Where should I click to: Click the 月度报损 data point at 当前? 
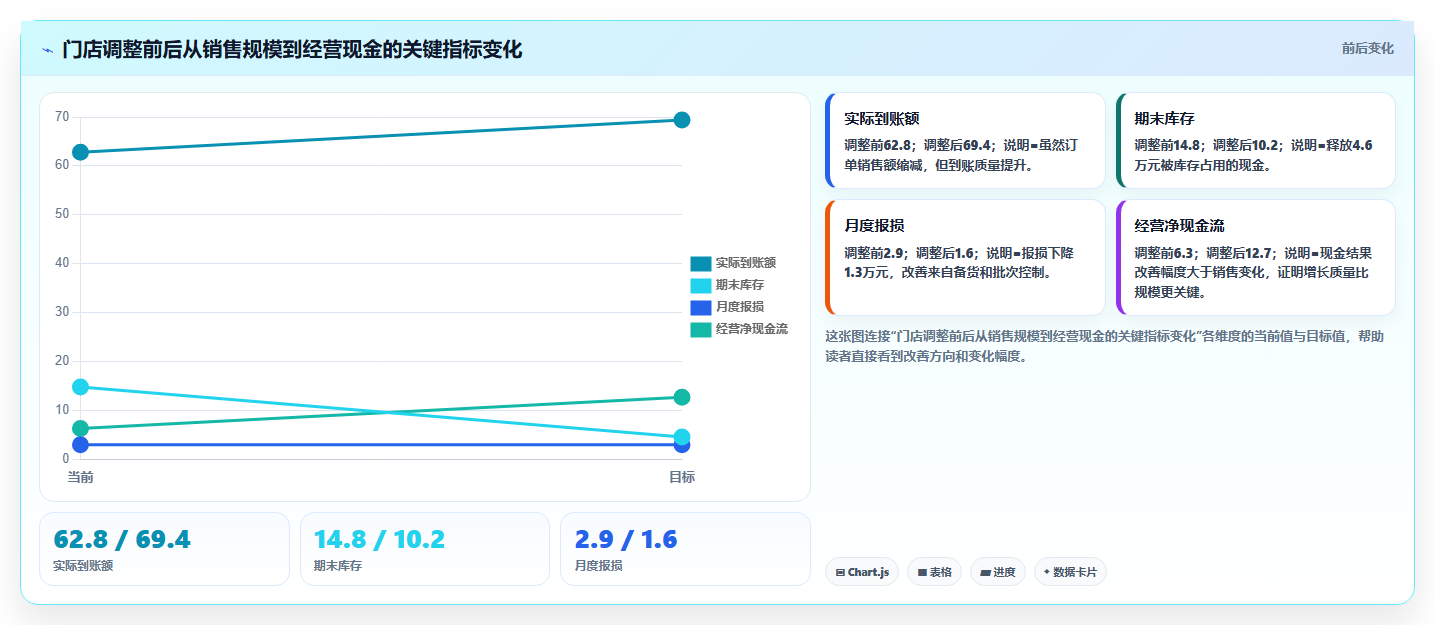(81, 444)
